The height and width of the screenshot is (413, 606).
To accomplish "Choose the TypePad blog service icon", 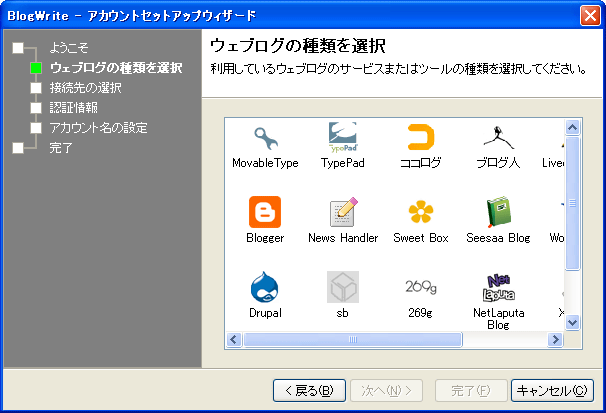I will (343, 137).
